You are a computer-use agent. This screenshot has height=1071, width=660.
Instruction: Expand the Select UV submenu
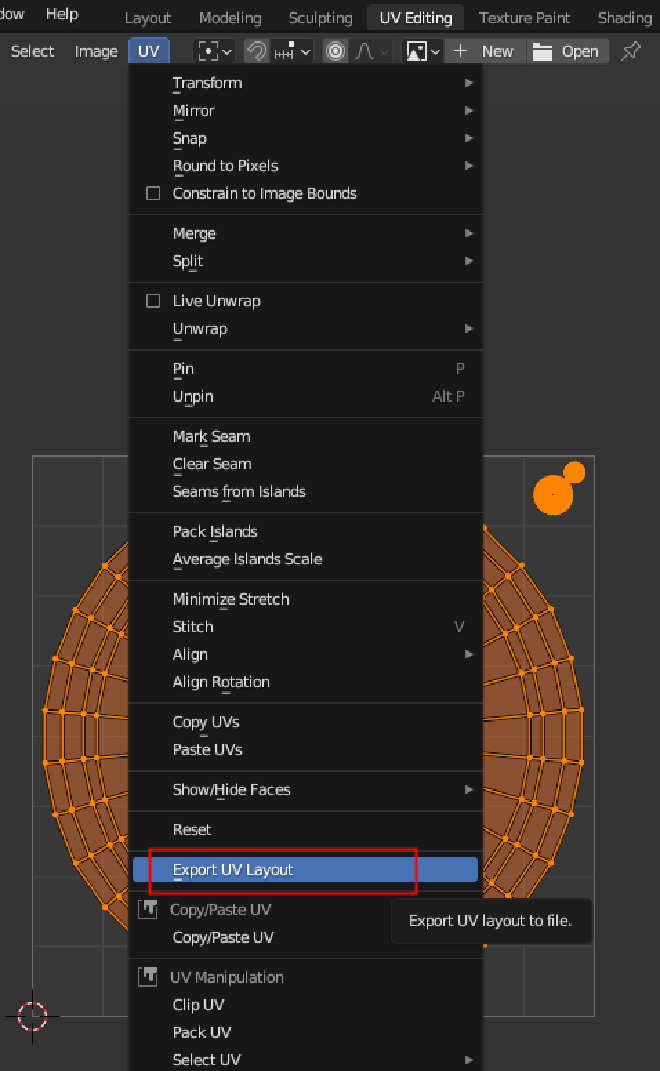(x=468, y=1059)
